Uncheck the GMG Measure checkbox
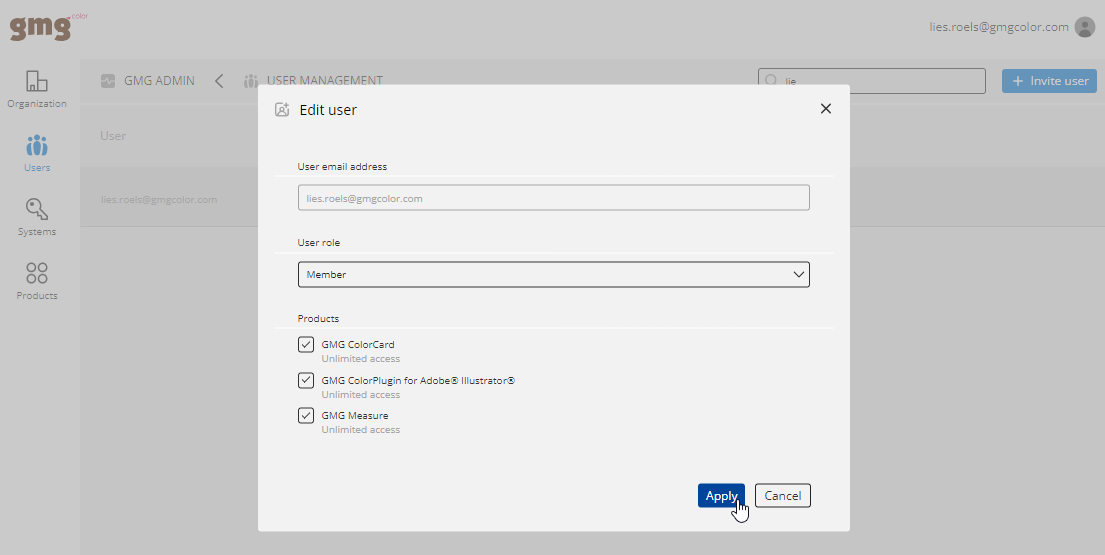This screenshot has height=555, width=1105. (306, 416)
